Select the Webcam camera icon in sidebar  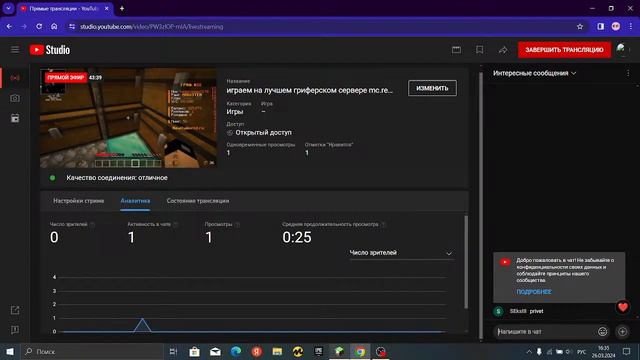(15, 98)
